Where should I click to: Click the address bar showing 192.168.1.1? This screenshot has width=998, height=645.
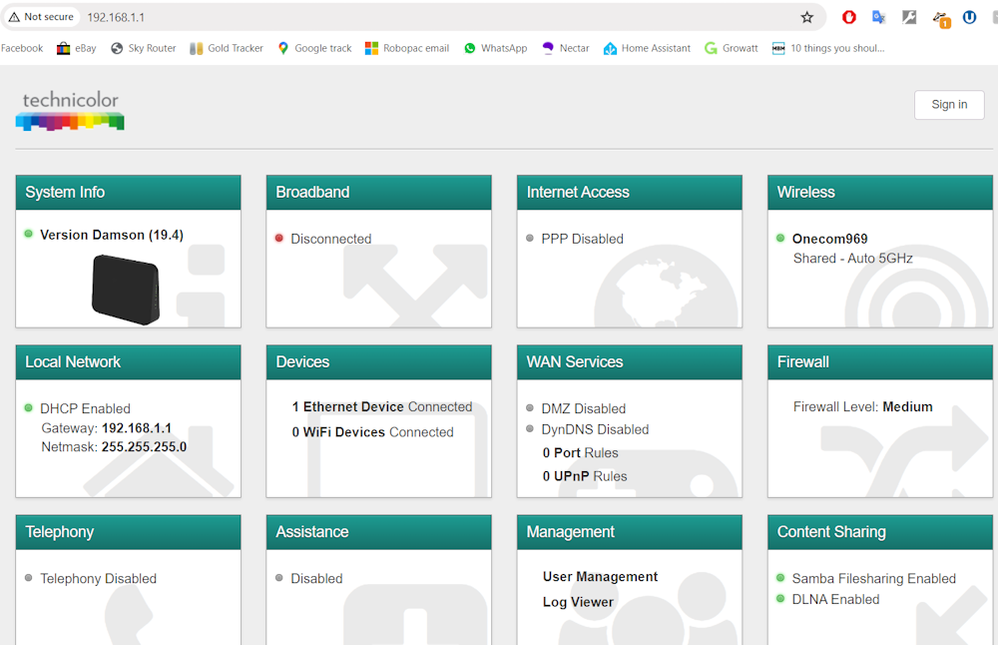pos(400,17)
